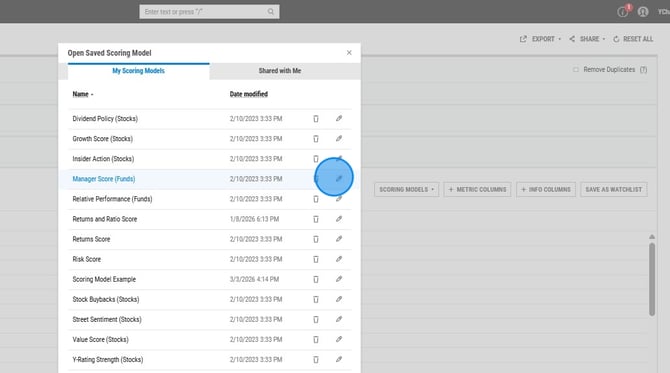This screenshot has height=373, width=670.
Task: Sort the list by Name column
Action: pos(82,94)
